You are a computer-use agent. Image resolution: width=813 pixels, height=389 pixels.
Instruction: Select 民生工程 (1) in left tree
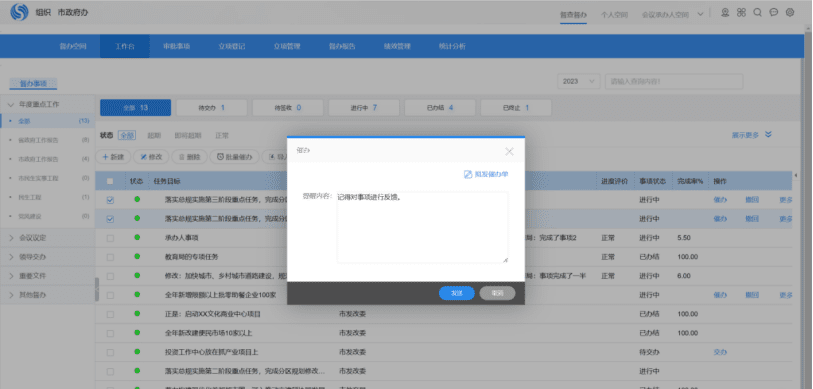pos(48,197)
